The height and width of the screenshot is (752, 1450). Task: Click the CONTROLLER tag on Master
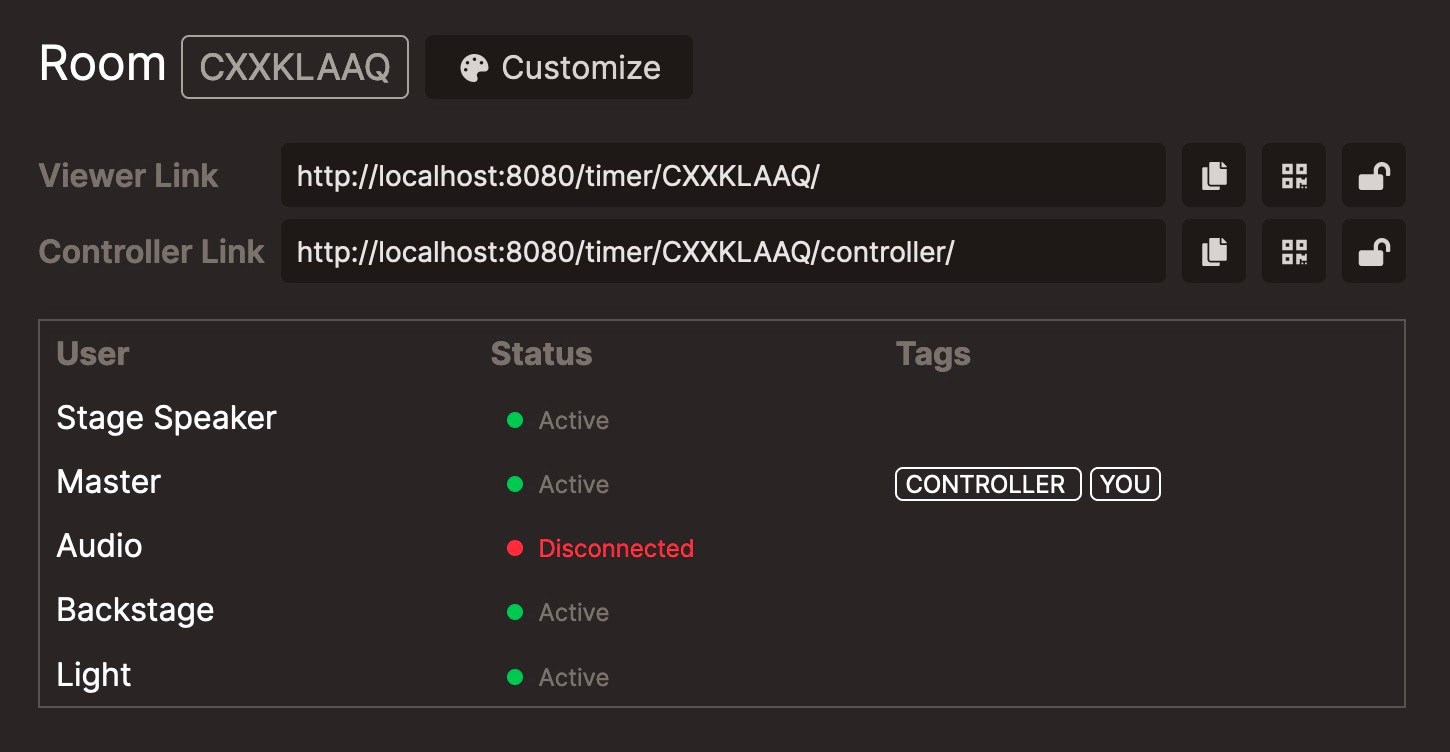pyautogui.click(x=987, y=484)
